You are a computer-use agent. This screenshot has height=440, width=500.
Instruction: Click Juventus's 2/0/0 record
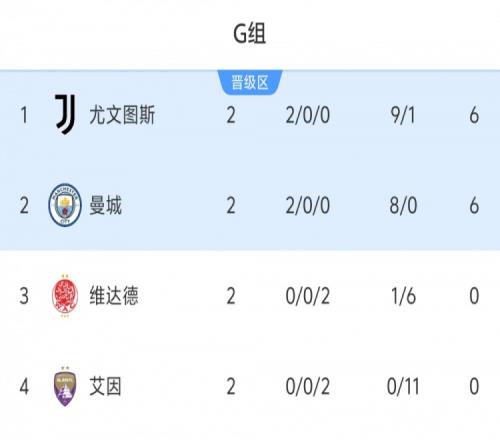click(x=308, y=115)
